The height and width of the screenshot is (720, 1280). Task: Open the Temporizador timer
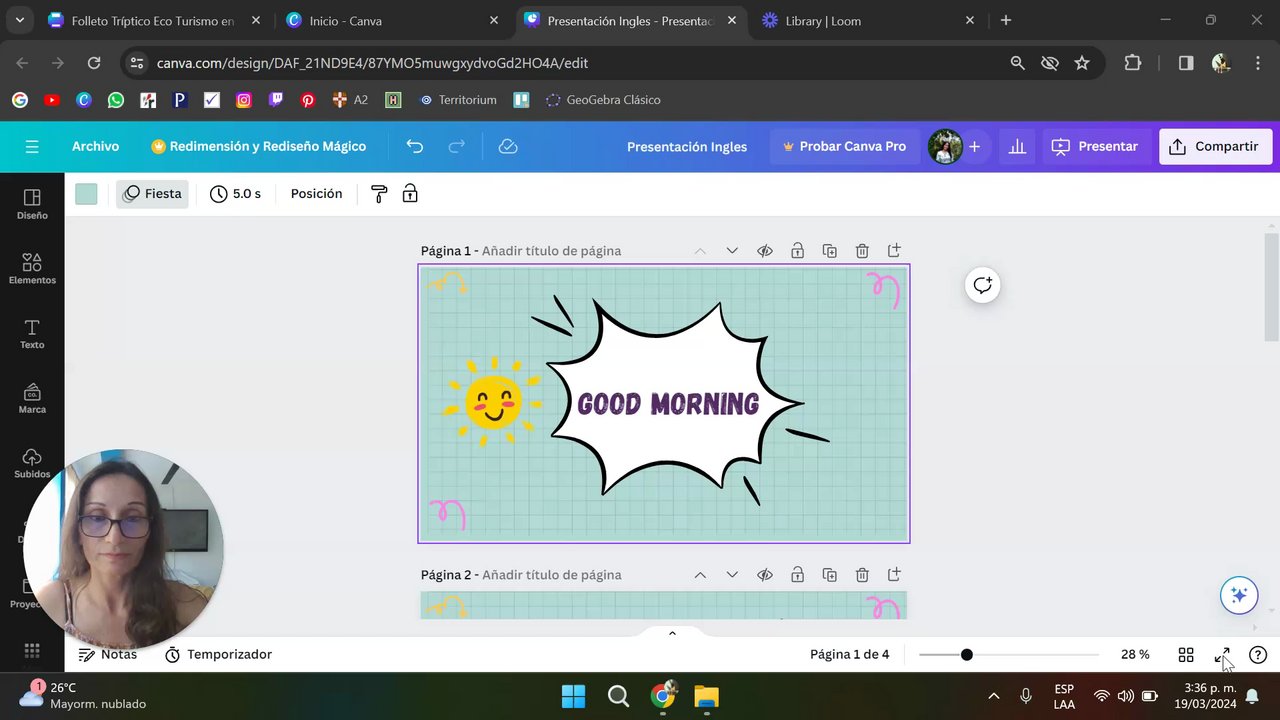pyautogui.click(x=218, y=655)
